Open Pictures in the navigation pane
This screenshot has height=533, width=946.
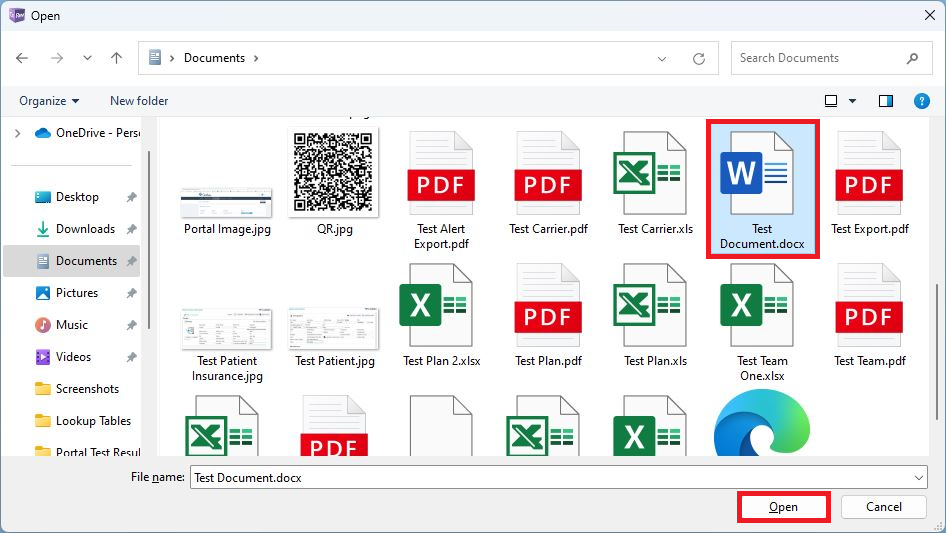pyautogui.click(x=77, y=293)
